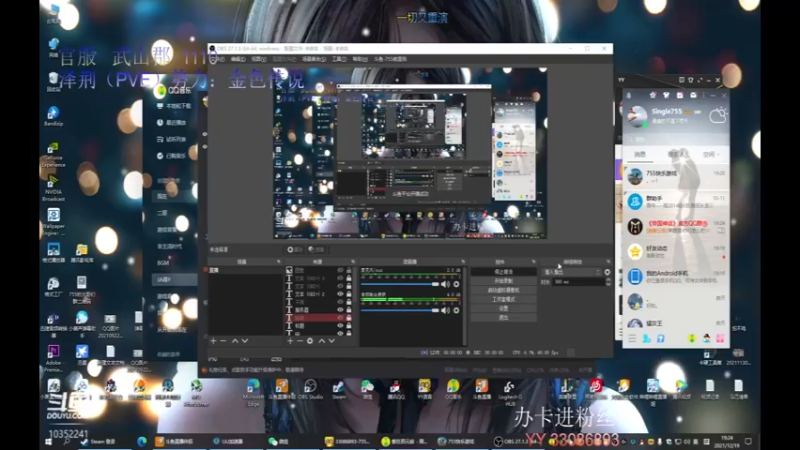The image size is (800, 450).
Task: Click 开始录制 button in OBS controls
Action: [x=503, y=281]
